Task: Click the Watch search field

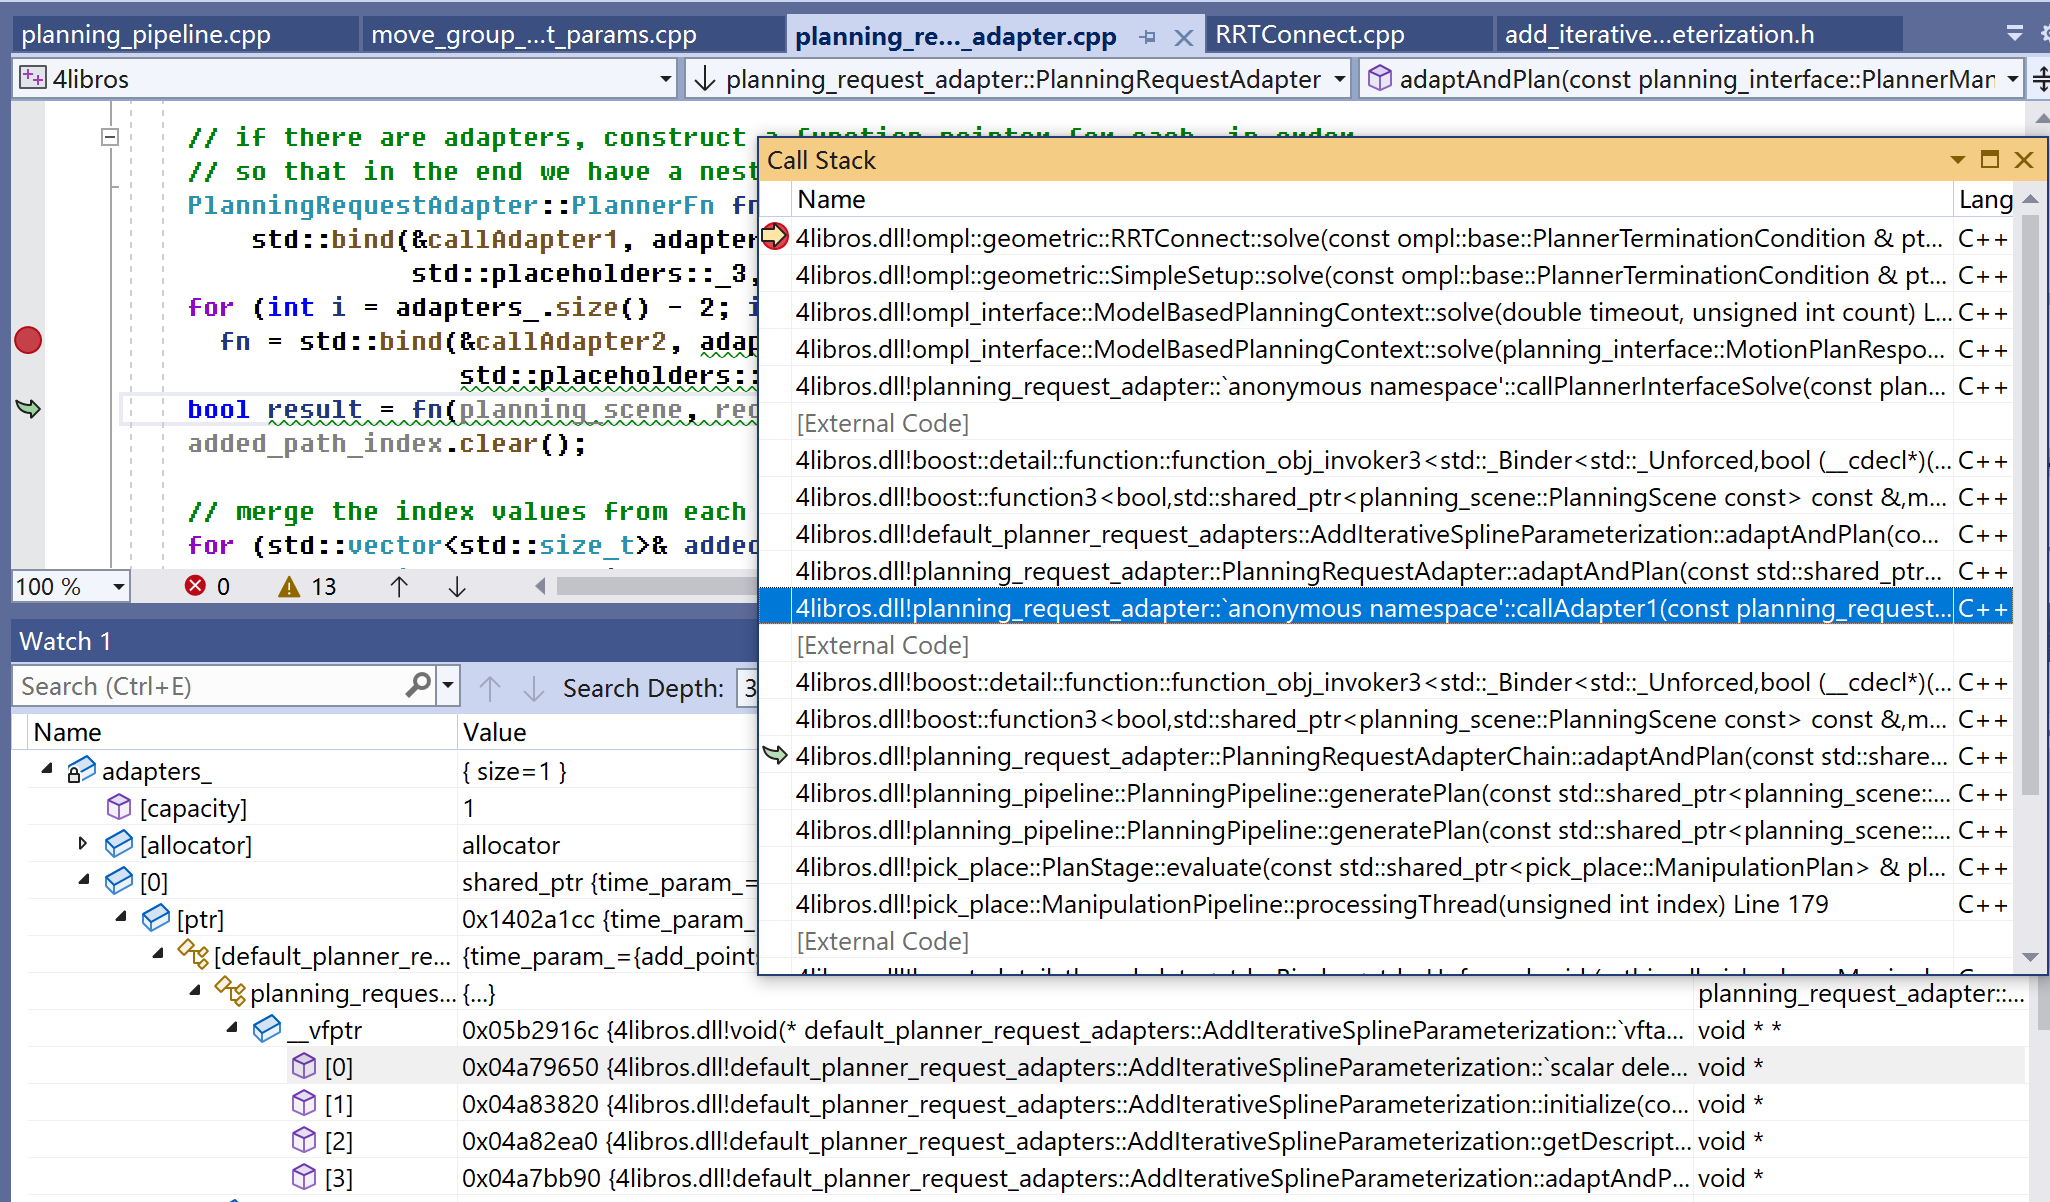Action: 210,686
